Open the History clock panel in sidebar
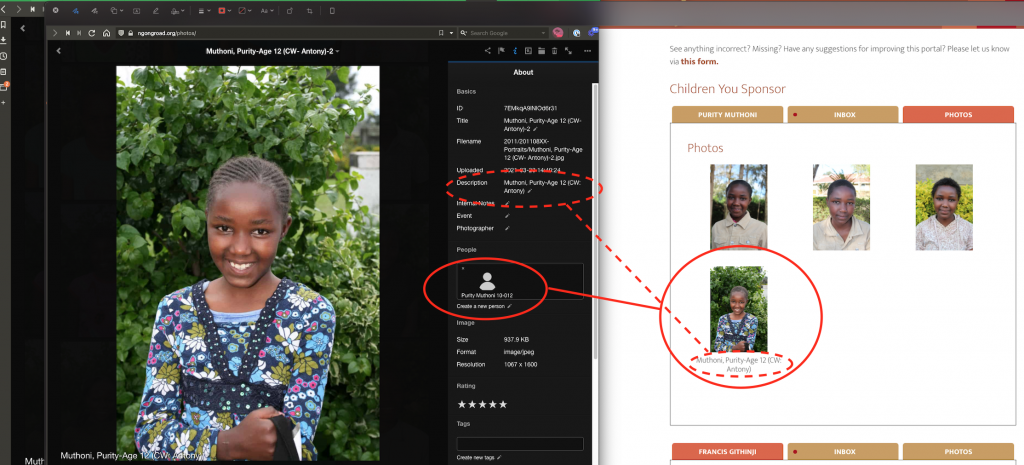Viewport: 1024px width, 465px height. click(x=3, y=56)
